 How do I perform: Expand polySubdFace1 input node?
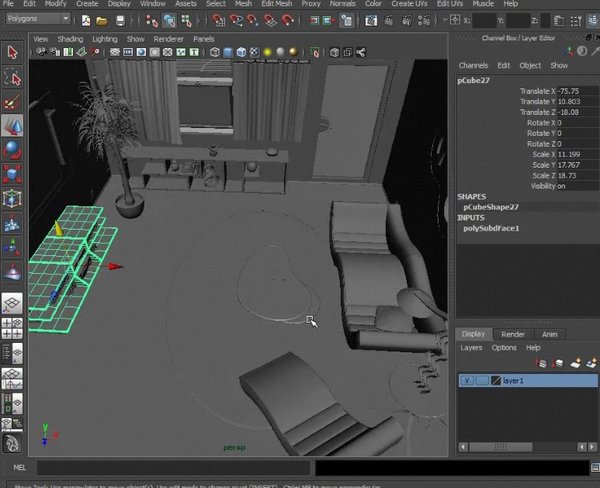click(x=491, y=228)
